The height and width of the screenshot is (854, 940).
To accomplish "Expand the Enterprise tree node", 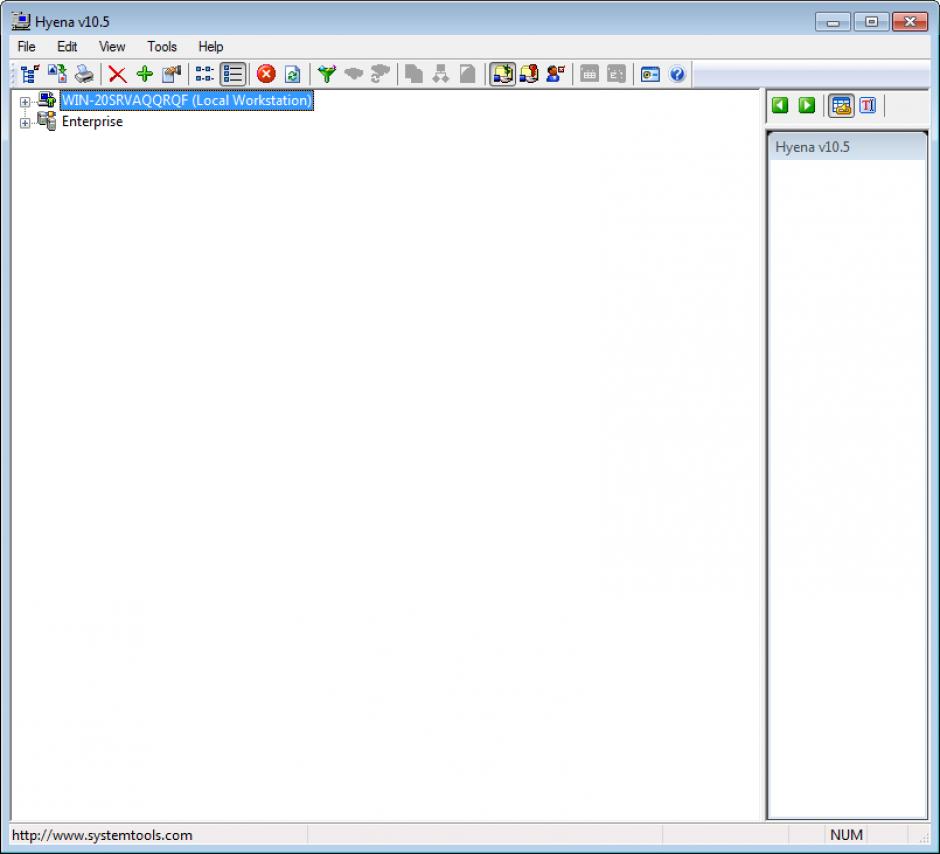I will coord(25,123).
